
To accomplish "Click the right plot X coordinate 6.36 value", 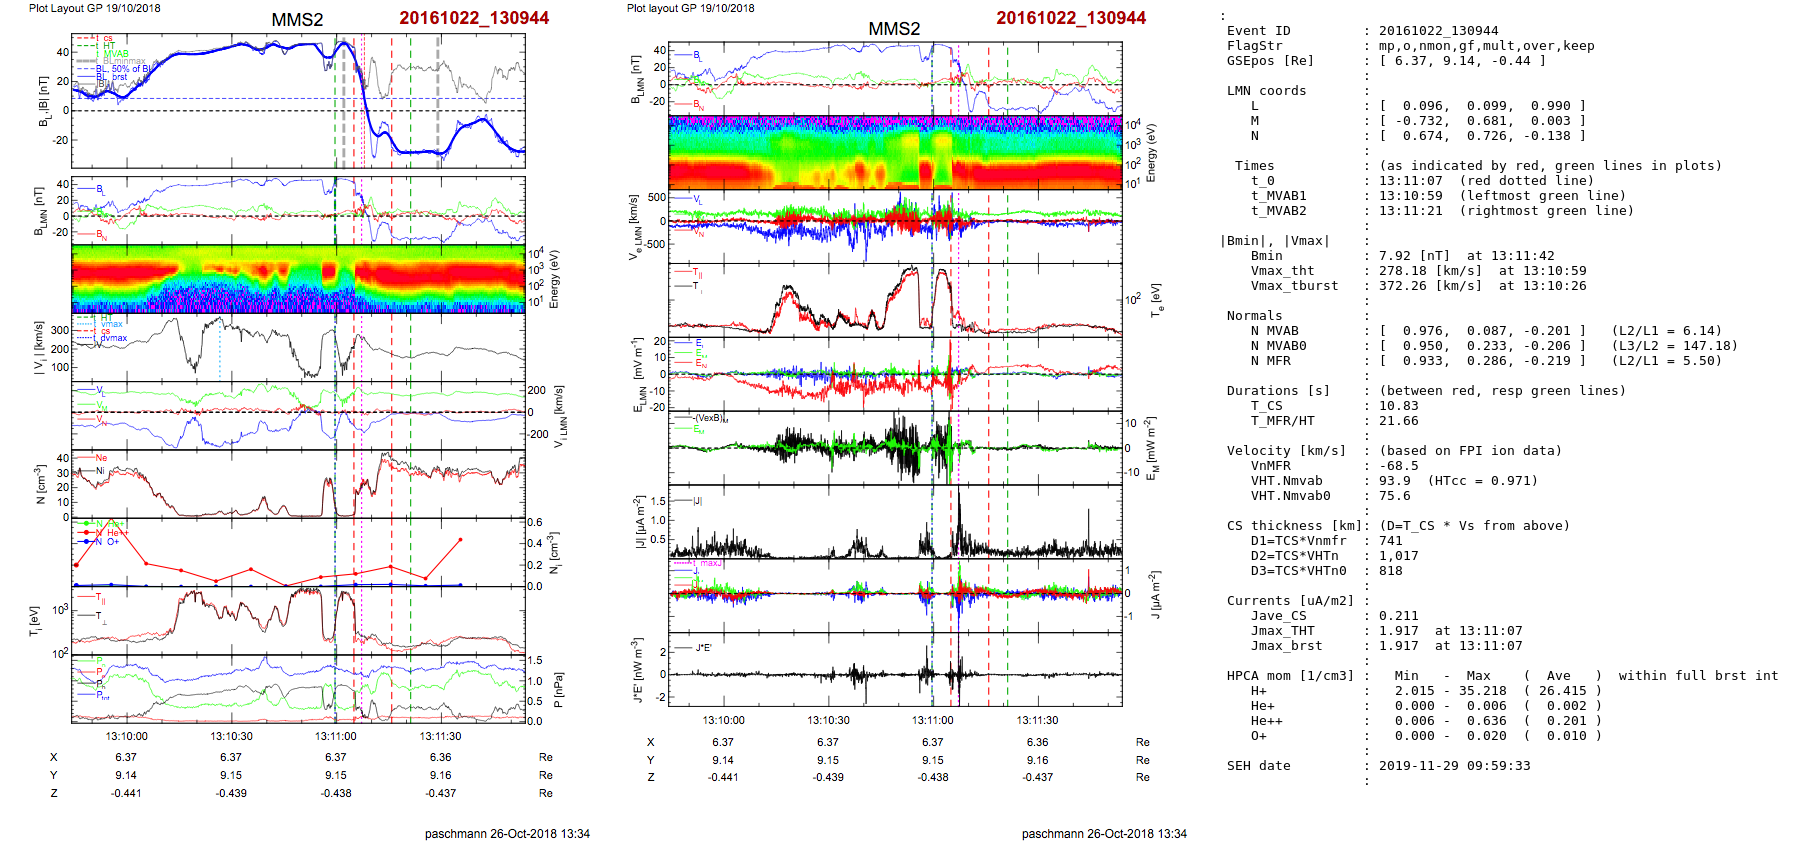I will point(1037,742).
